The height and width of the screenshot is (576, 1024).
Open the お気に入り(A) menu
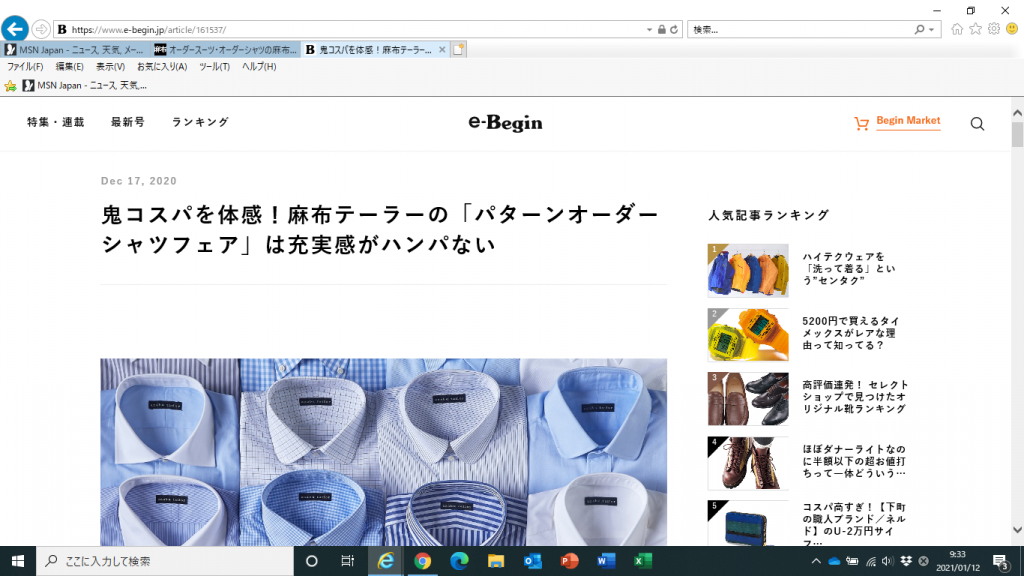(162, 67)
